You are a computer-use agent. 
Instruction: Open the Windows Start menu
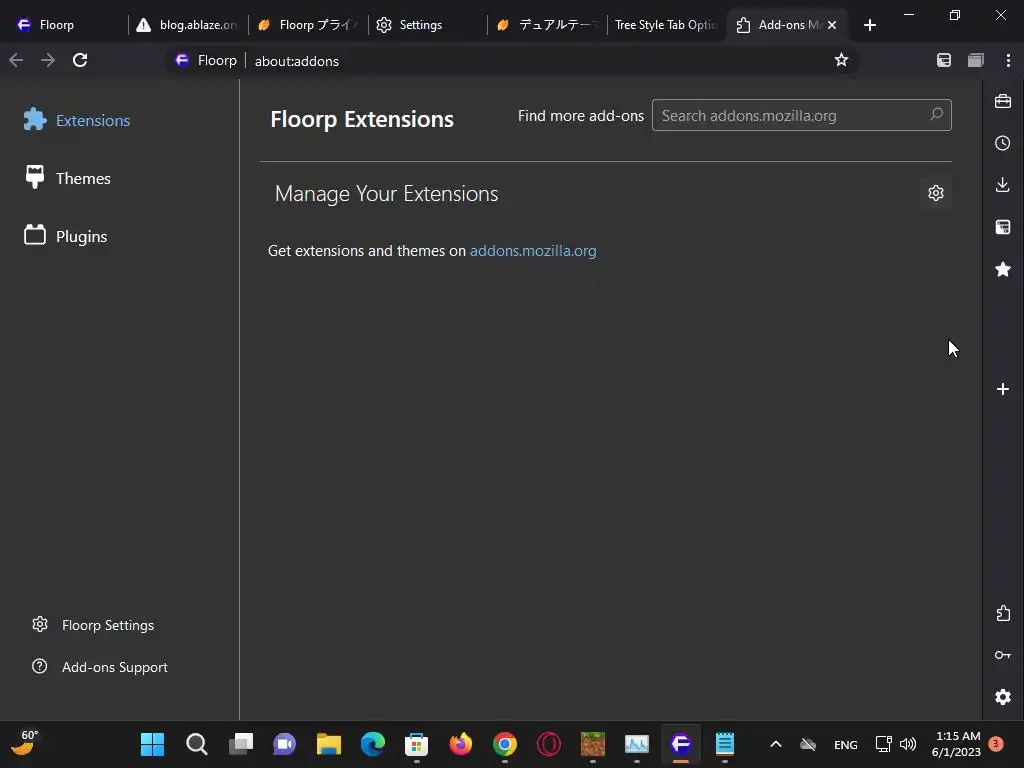[153, 744]
